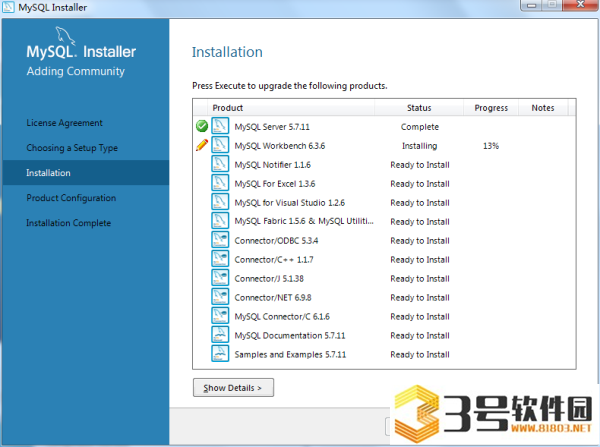
Task: Minimize the MySQL Installer window
Action: coord(532,5)
